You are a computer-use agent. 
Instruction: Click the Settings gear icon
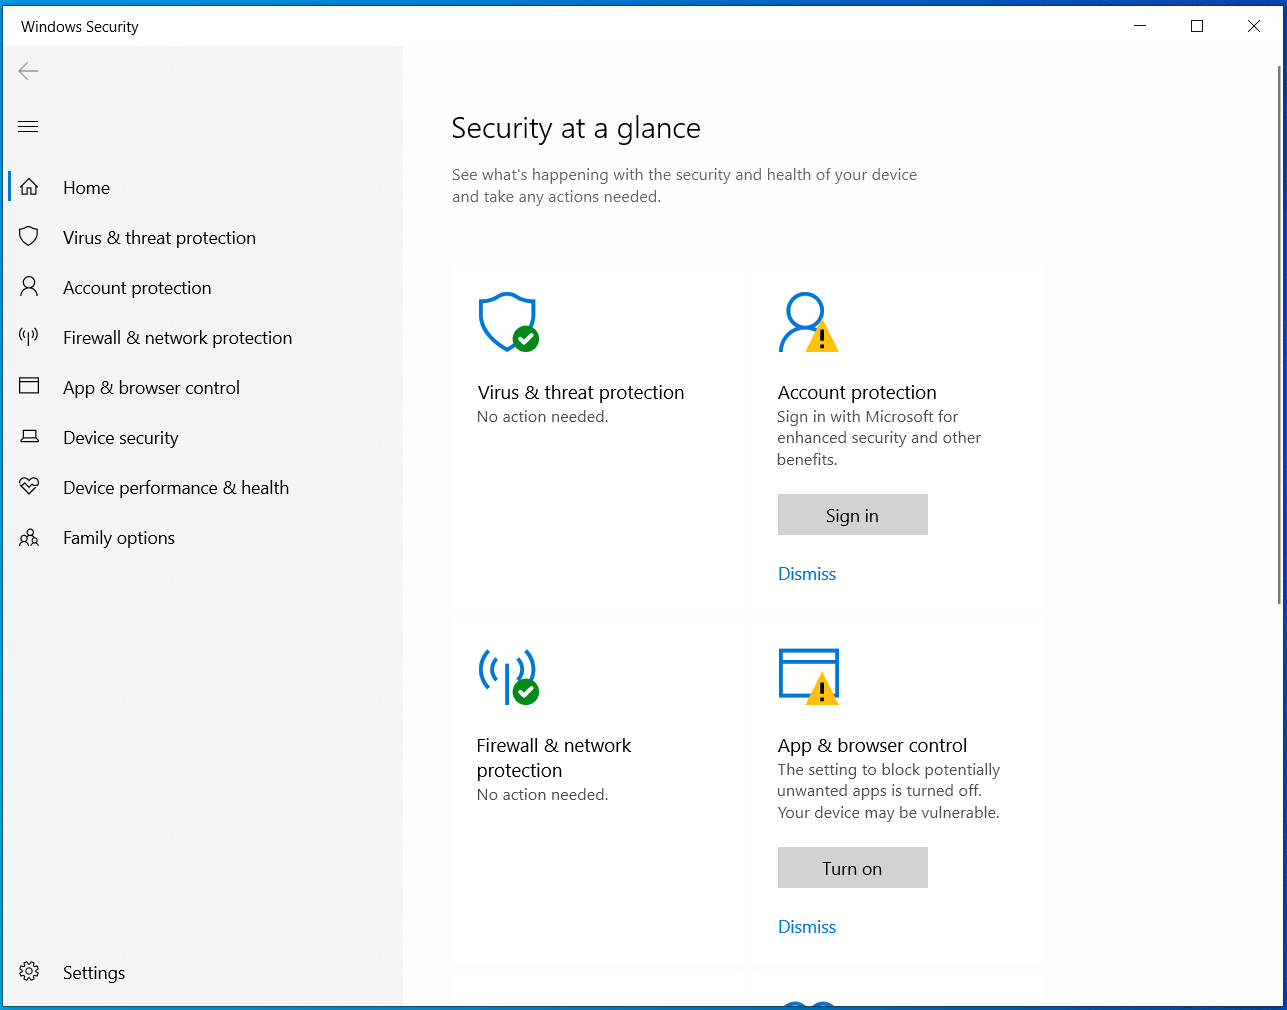point(29,972)
